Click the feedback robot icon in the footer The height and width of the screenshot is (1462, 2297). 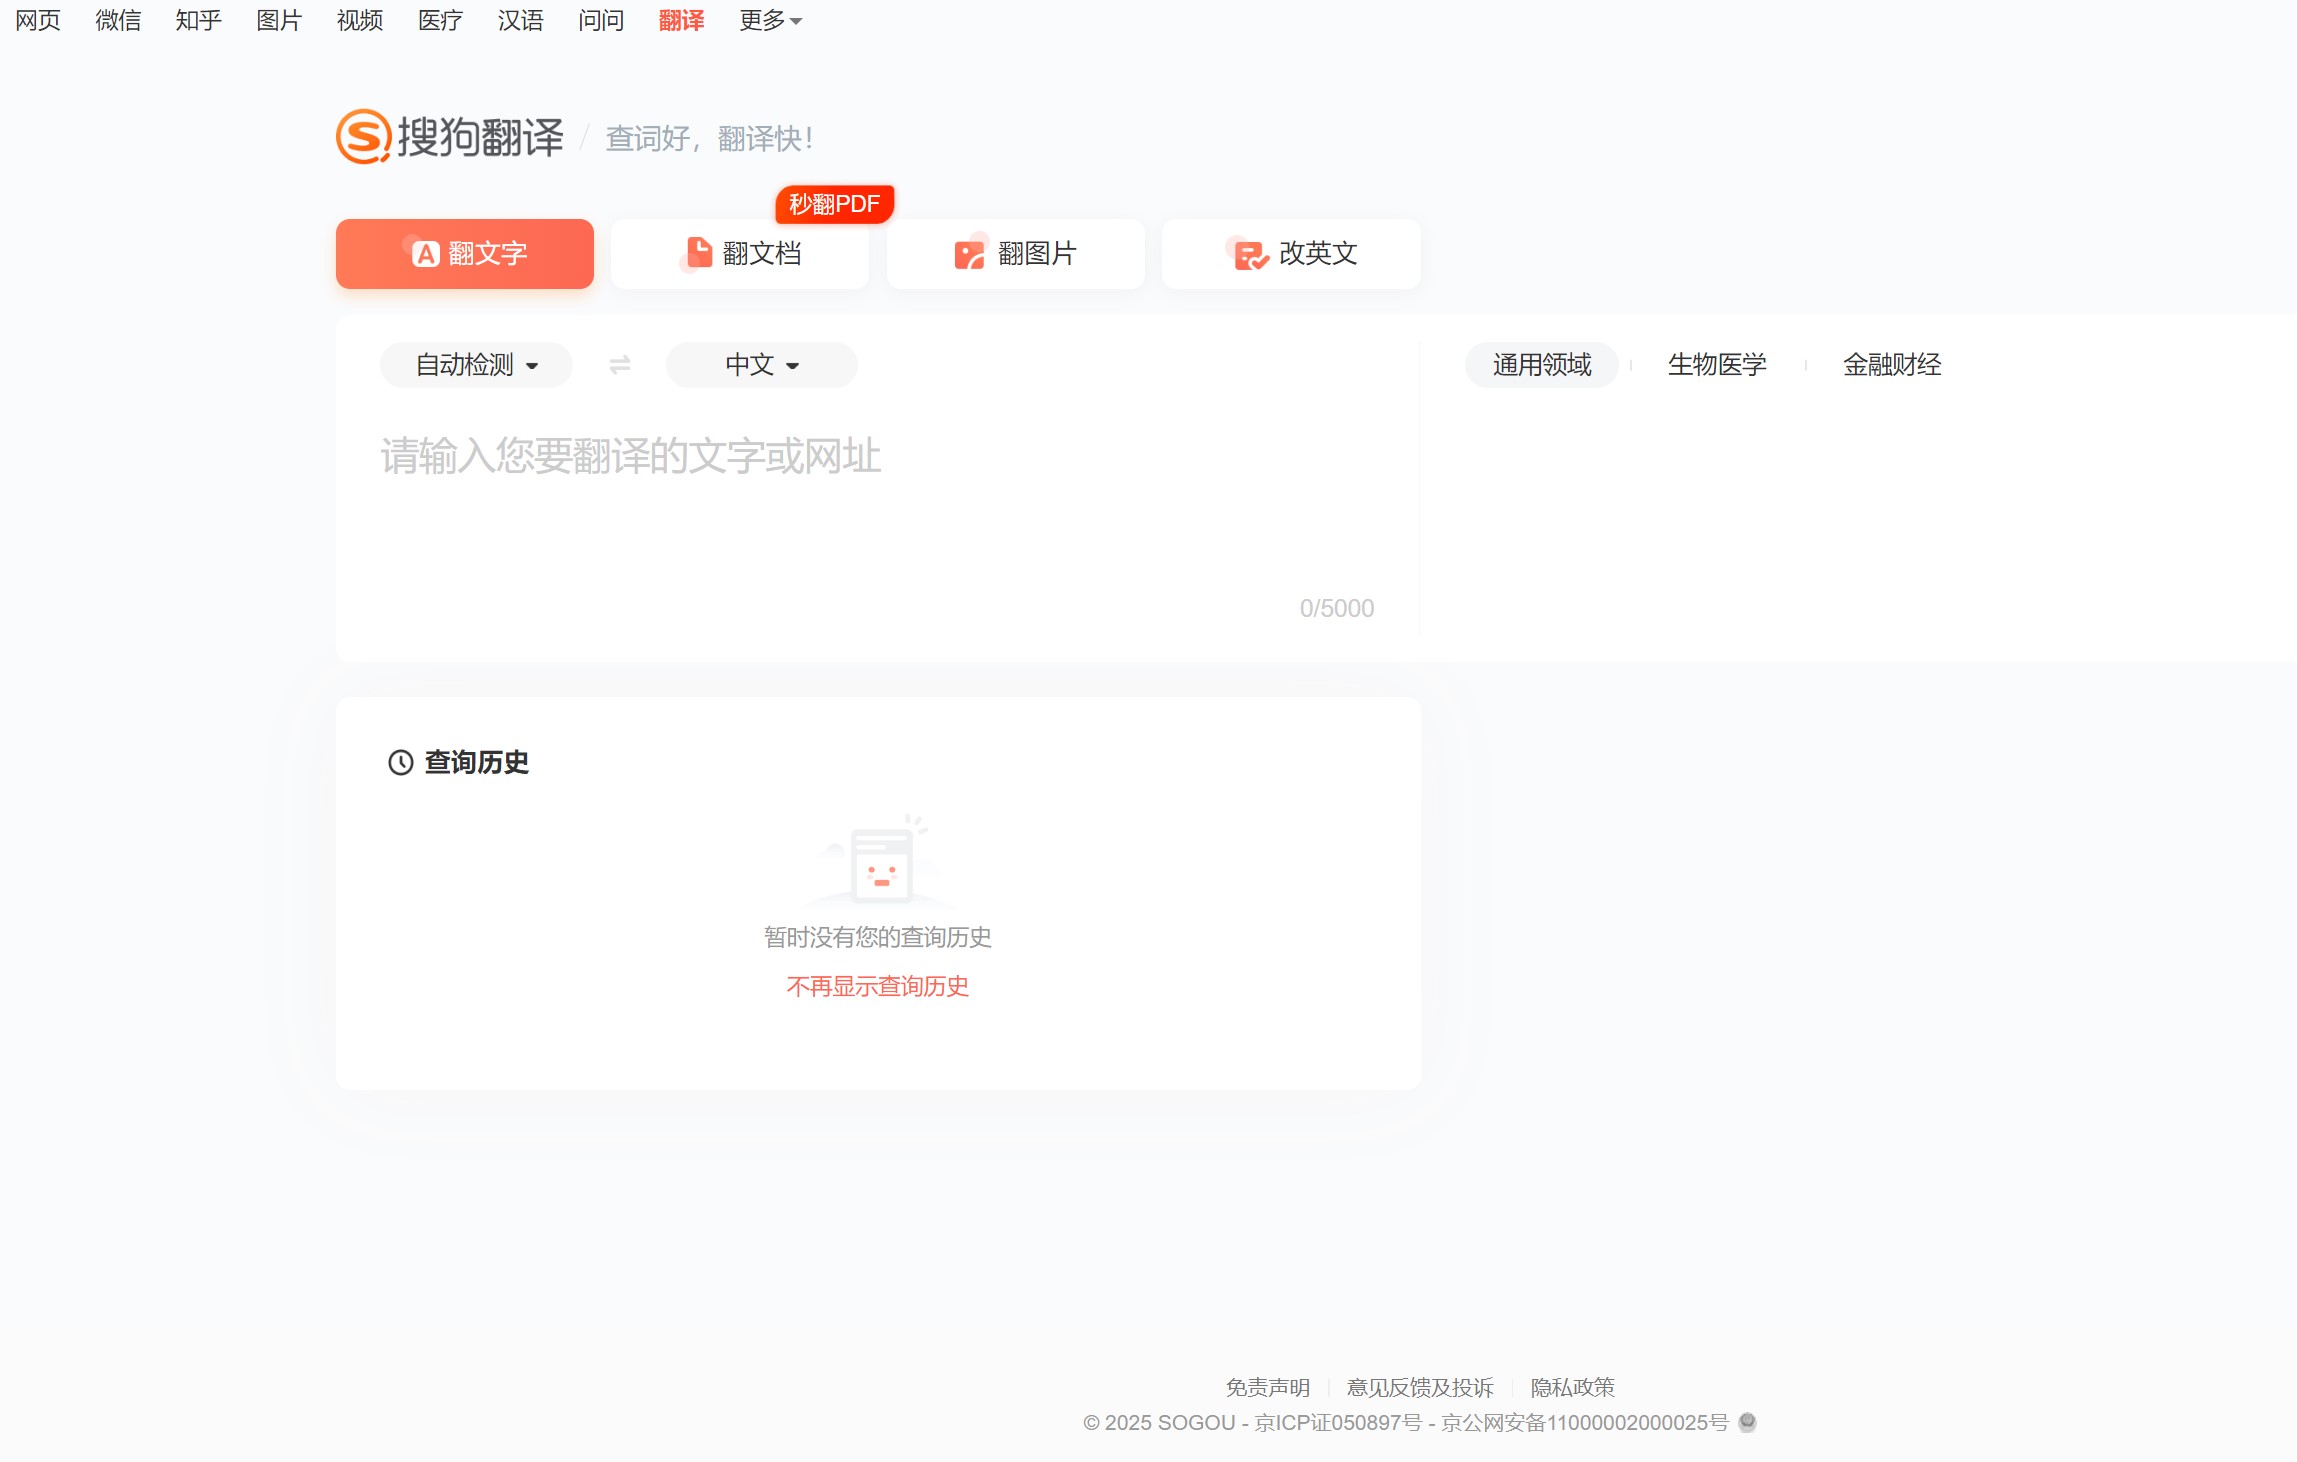pos(1746,1422)
